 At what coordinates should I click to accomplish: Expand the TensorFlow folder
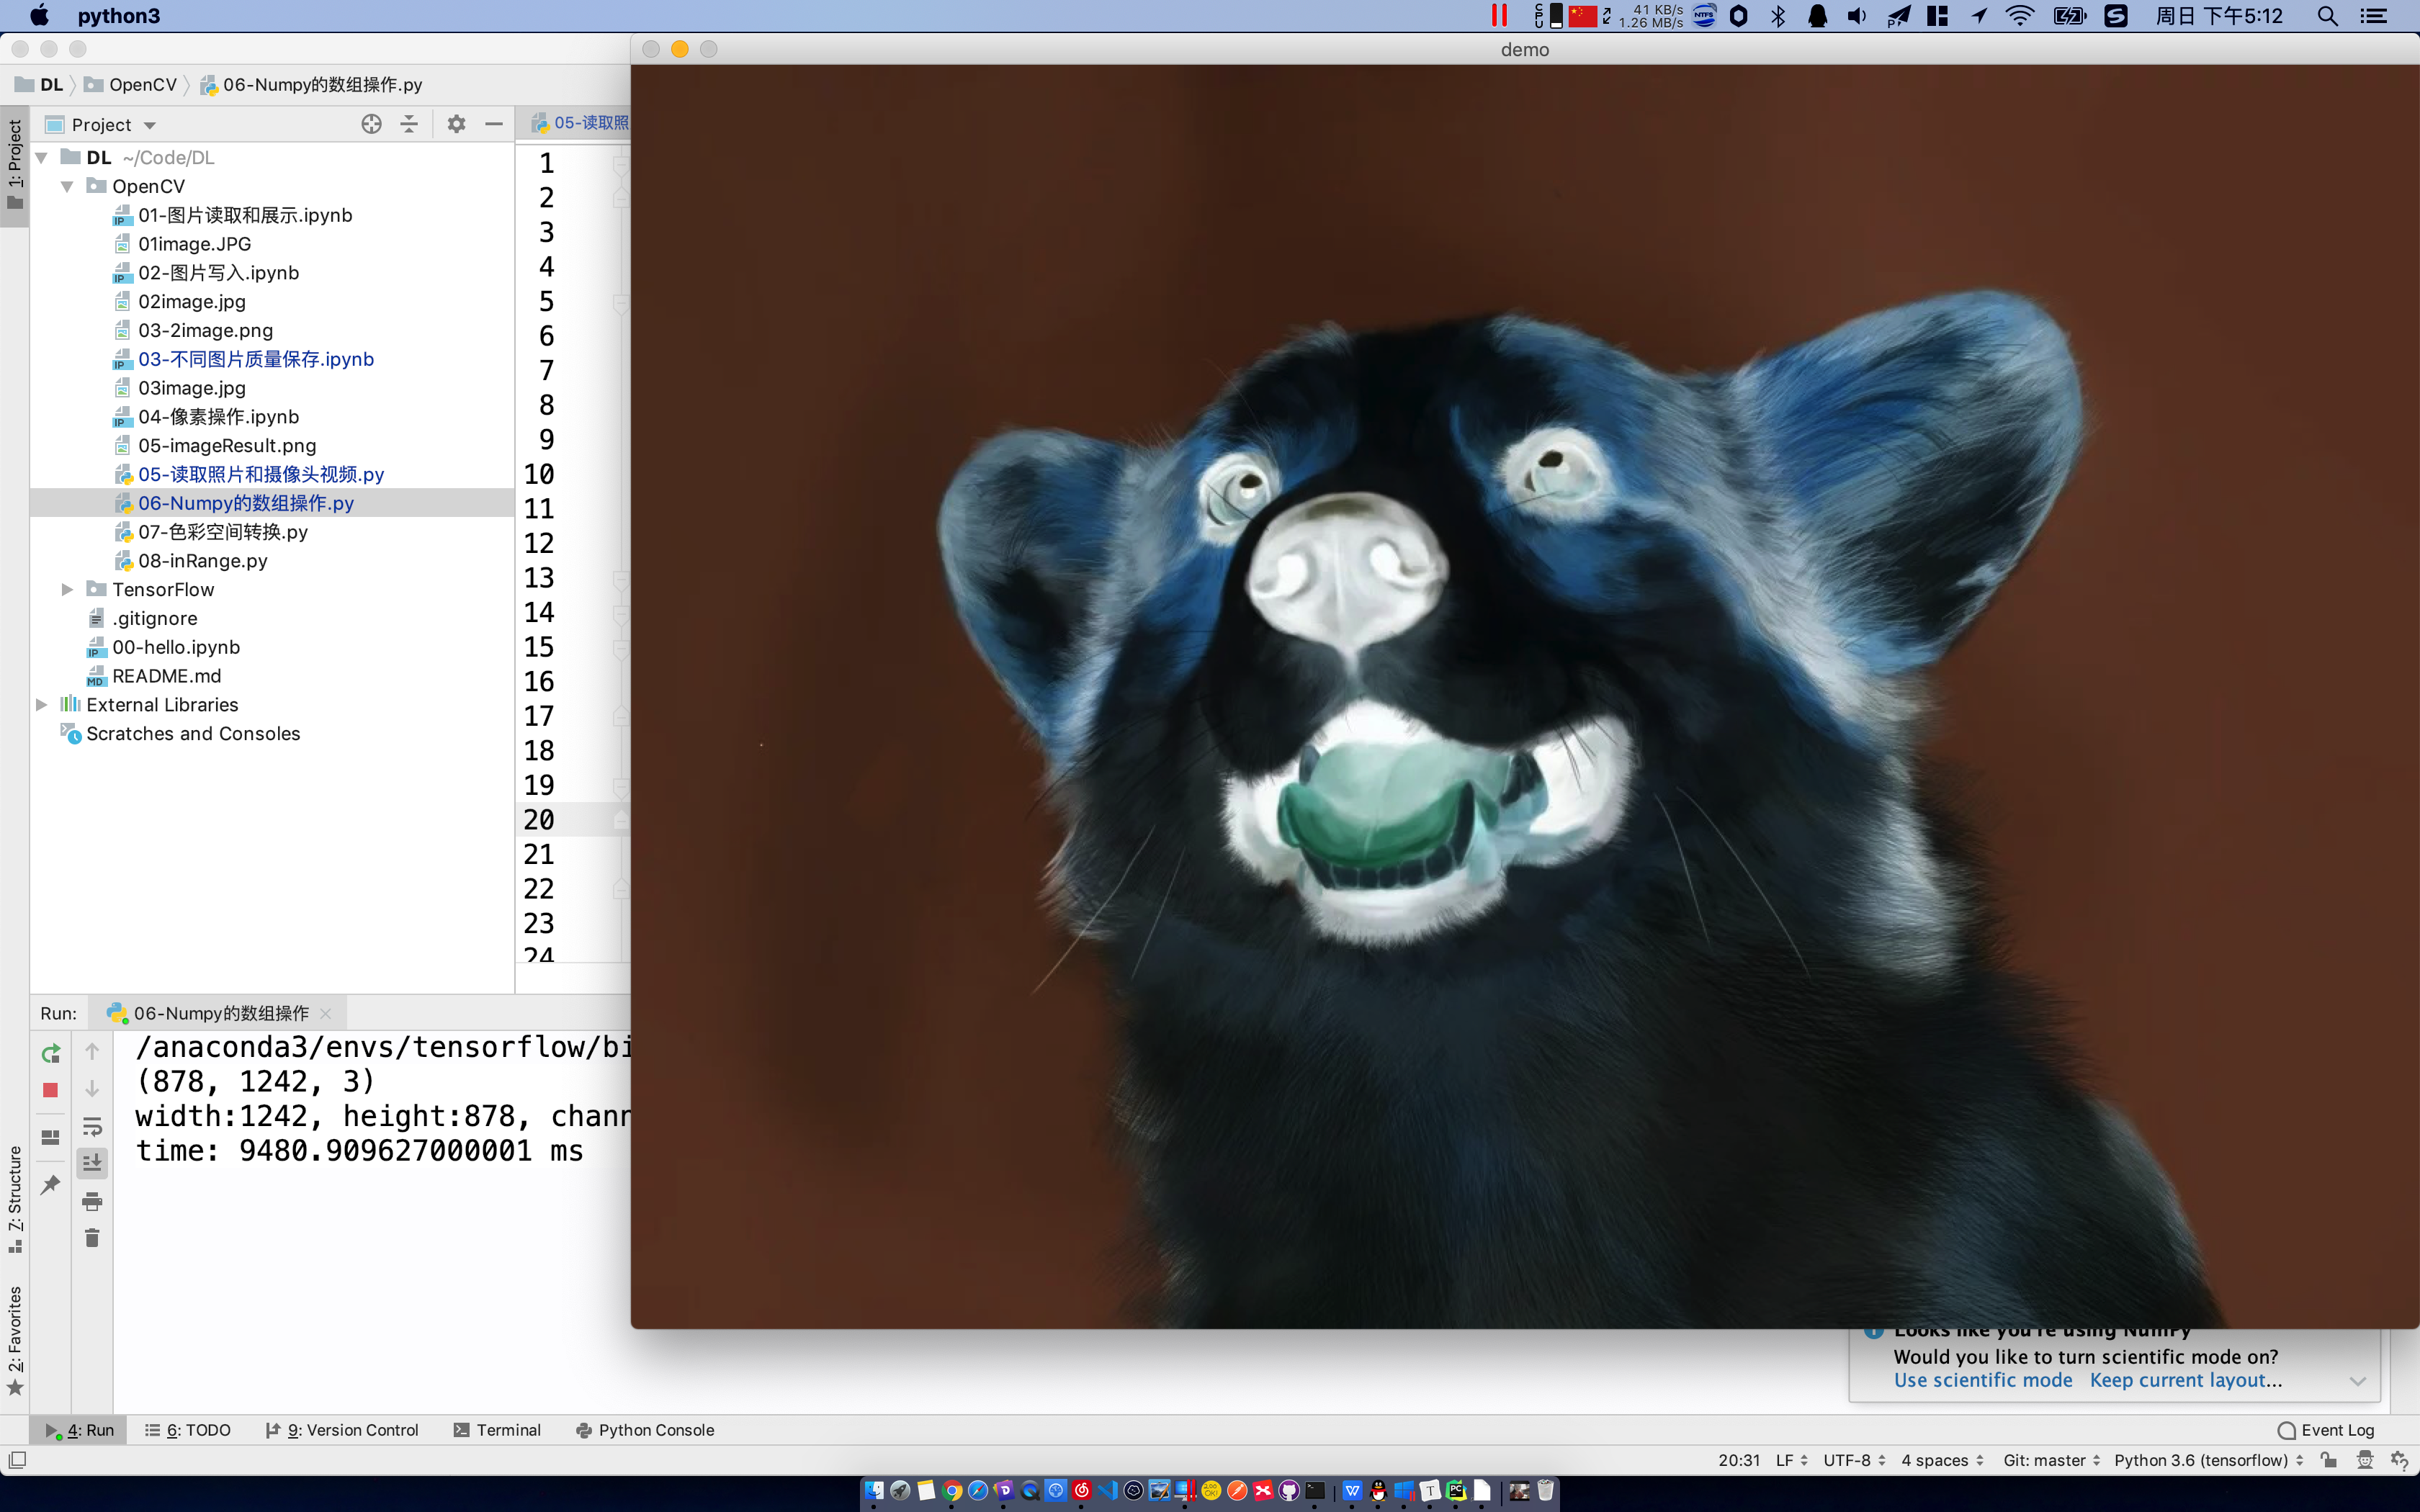point(67,590)
